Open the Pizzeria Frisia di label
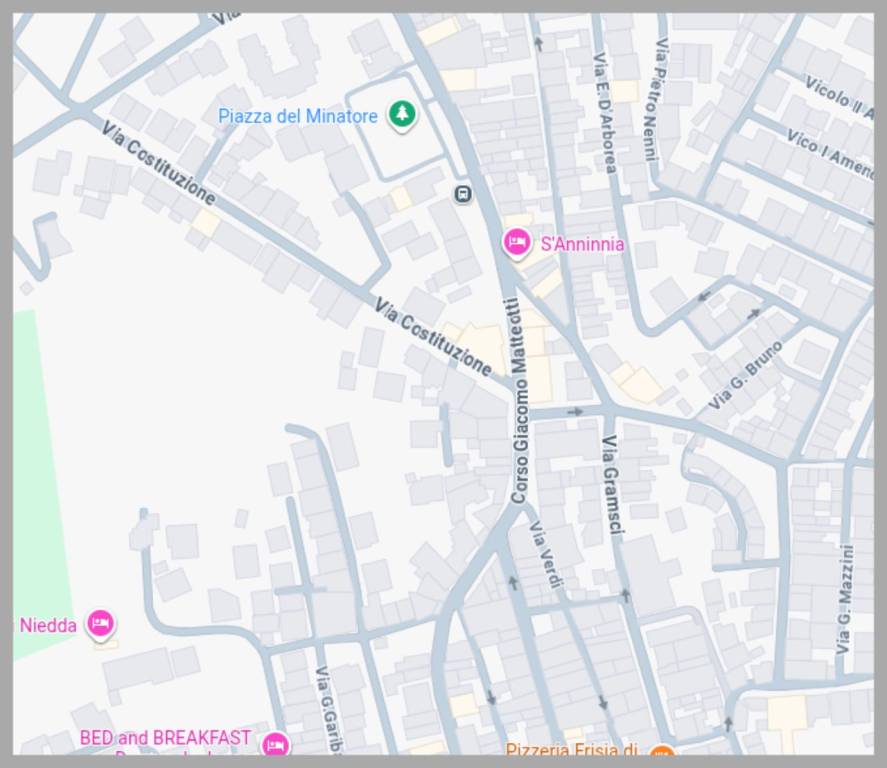887x768 pixels. (571, 749)
